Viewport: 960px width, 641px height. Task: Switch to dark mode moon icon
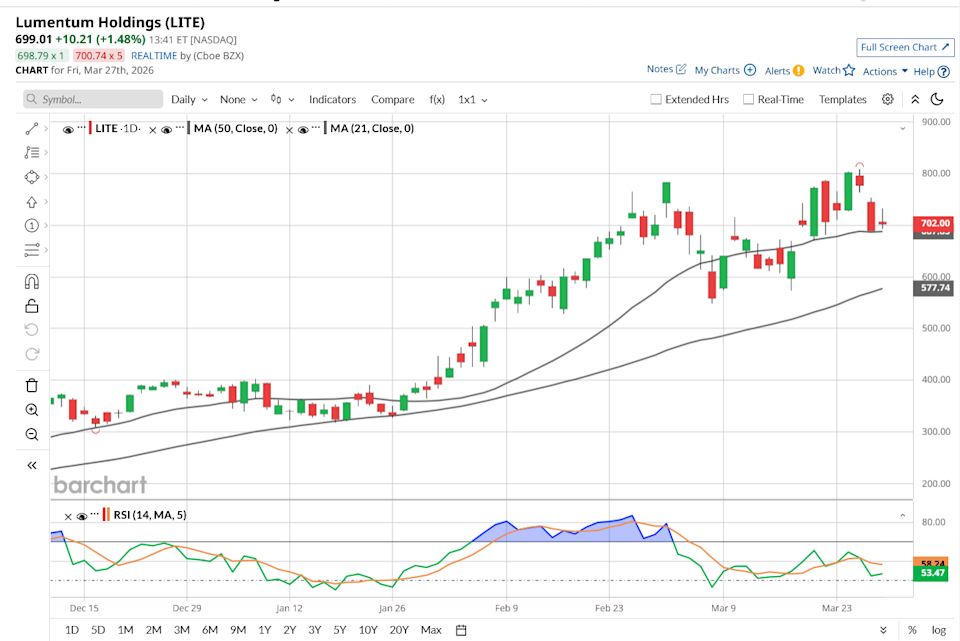pos(937,99)
